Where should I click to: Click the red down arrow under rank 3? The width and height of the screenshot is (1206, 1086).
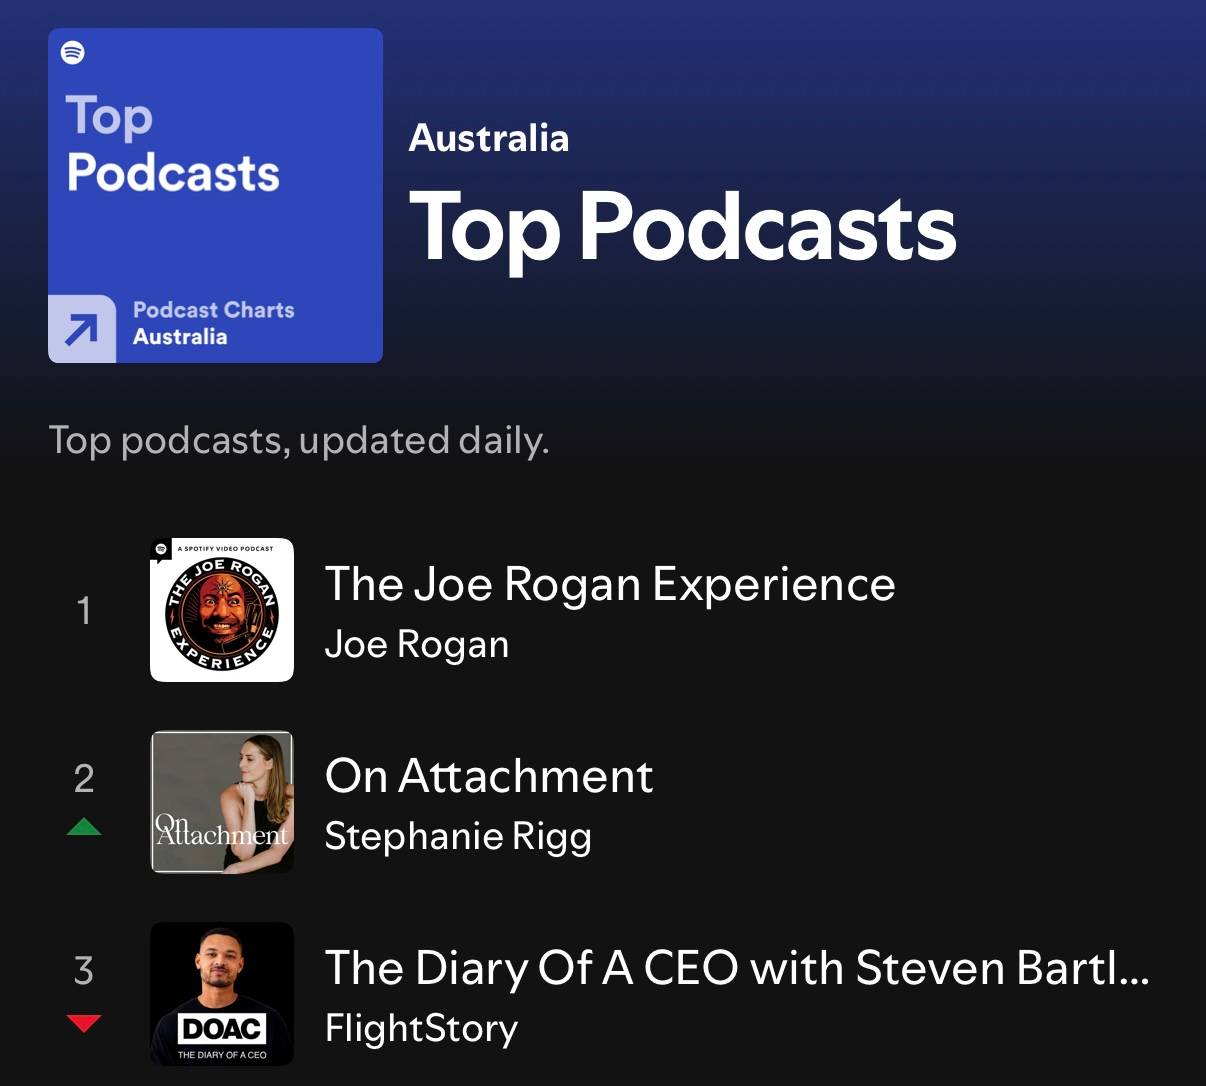pyautogui.click(x=84, y=1022)
